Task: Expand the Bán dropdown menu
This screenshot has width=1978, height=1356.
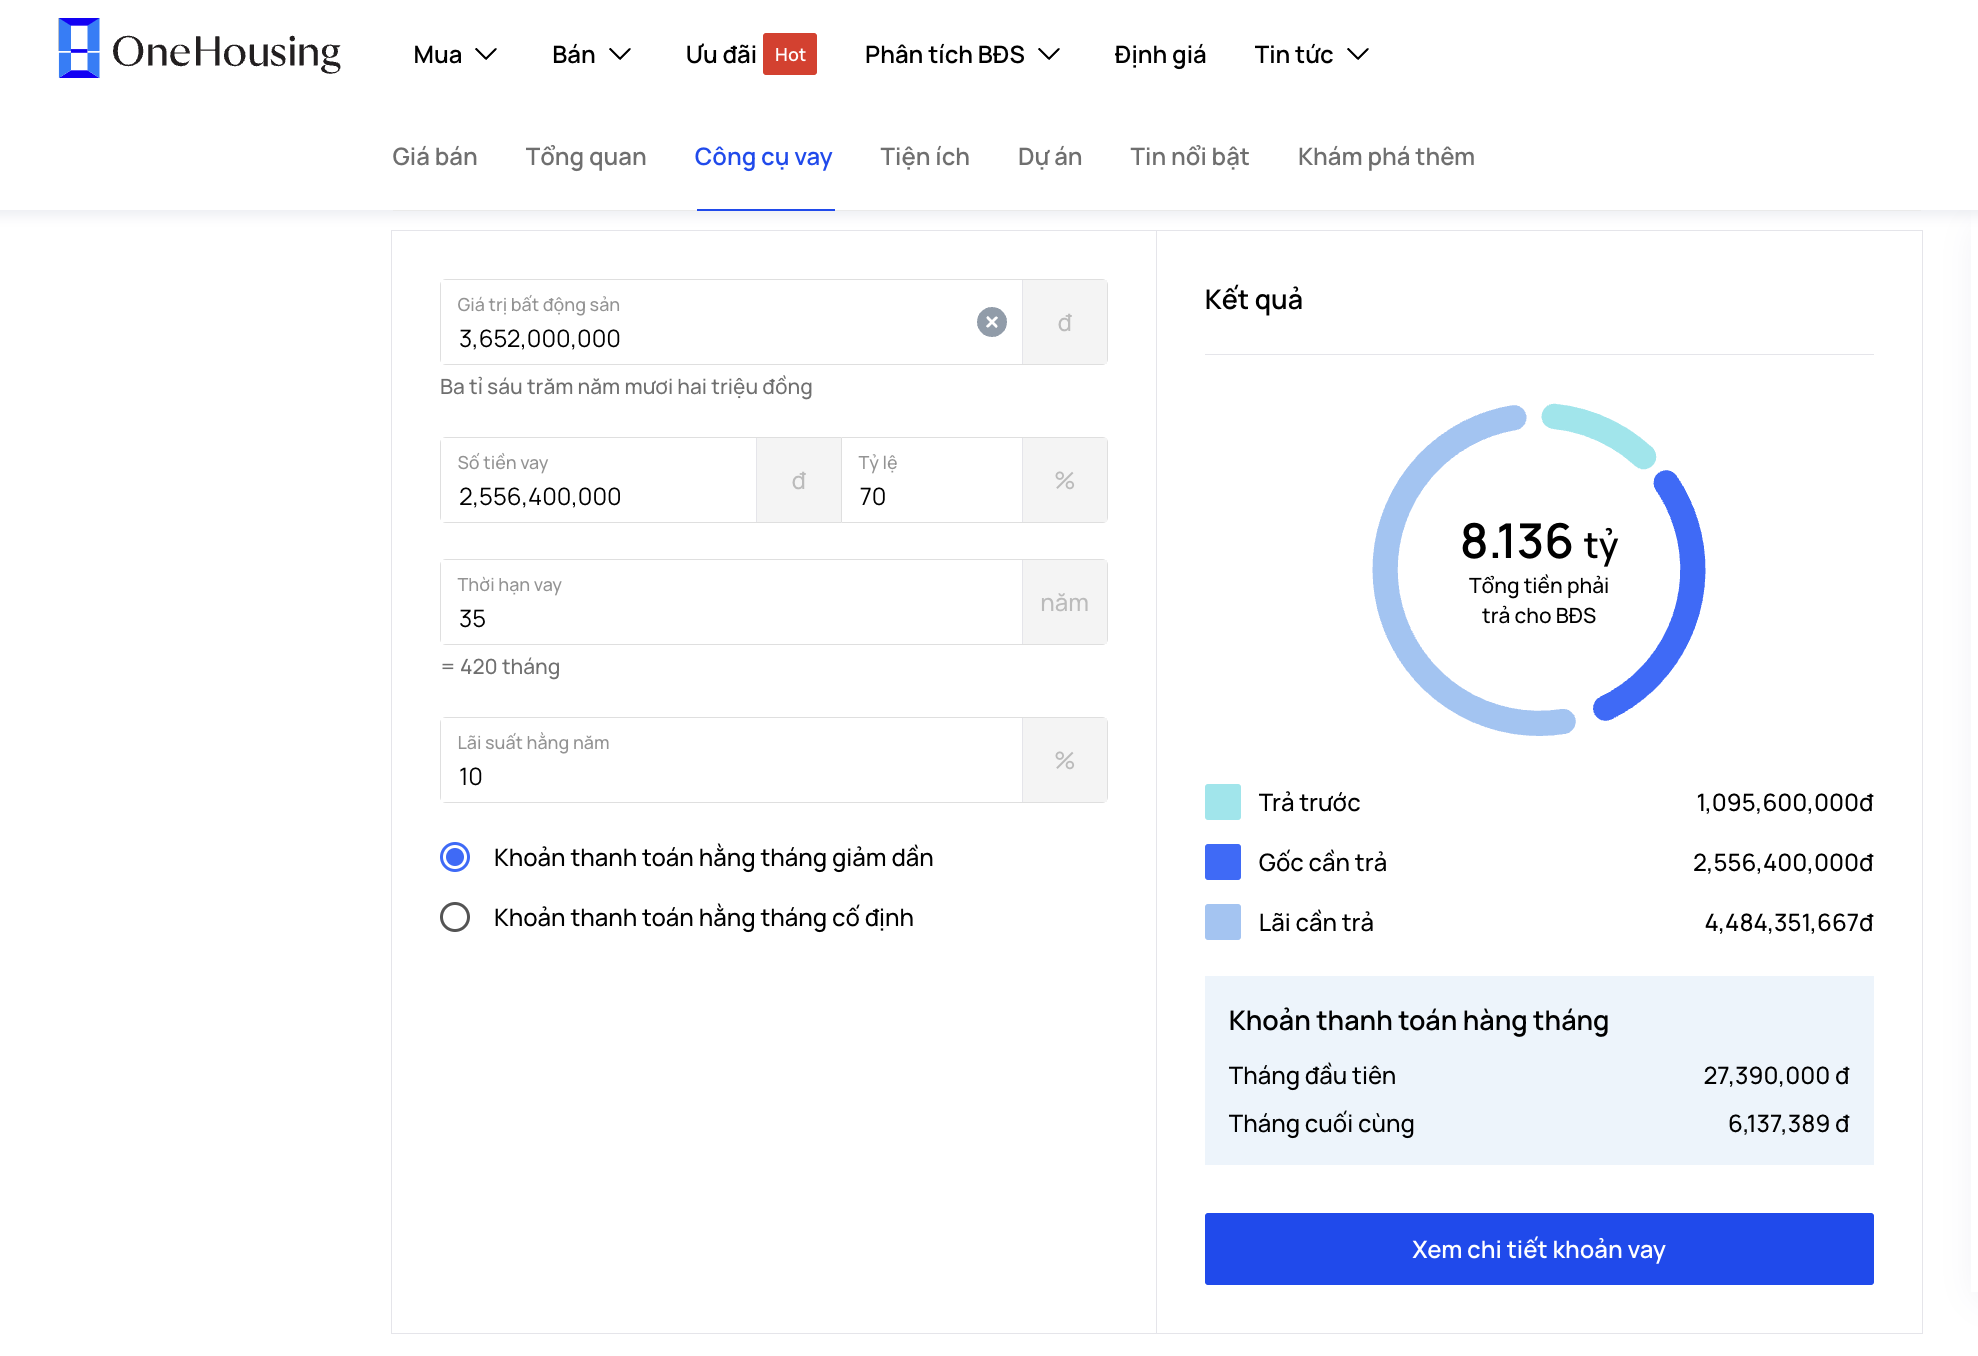Action: click(592, 54)
